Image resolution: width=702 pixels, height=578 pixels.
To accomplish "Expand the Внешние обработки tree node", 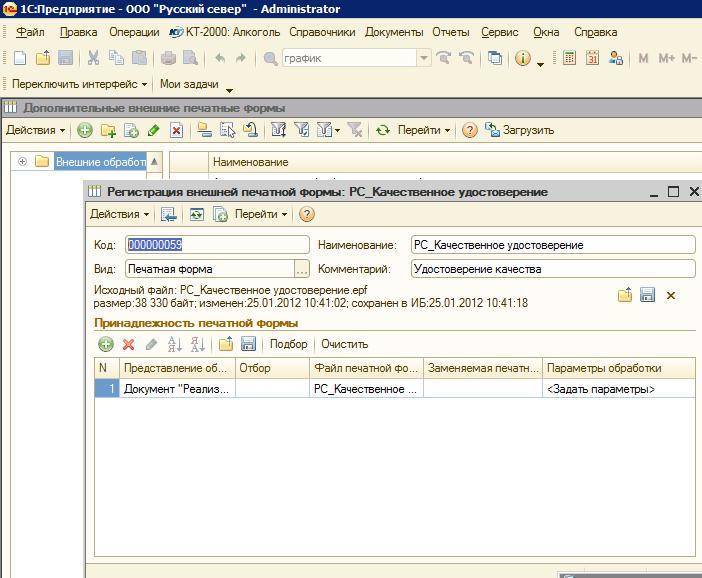I will coord(22,161).
